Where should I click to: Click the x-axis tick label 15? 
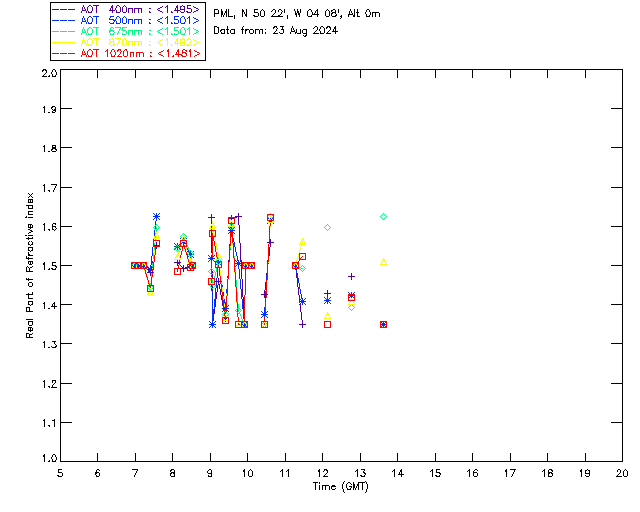[x=435, y=473]
